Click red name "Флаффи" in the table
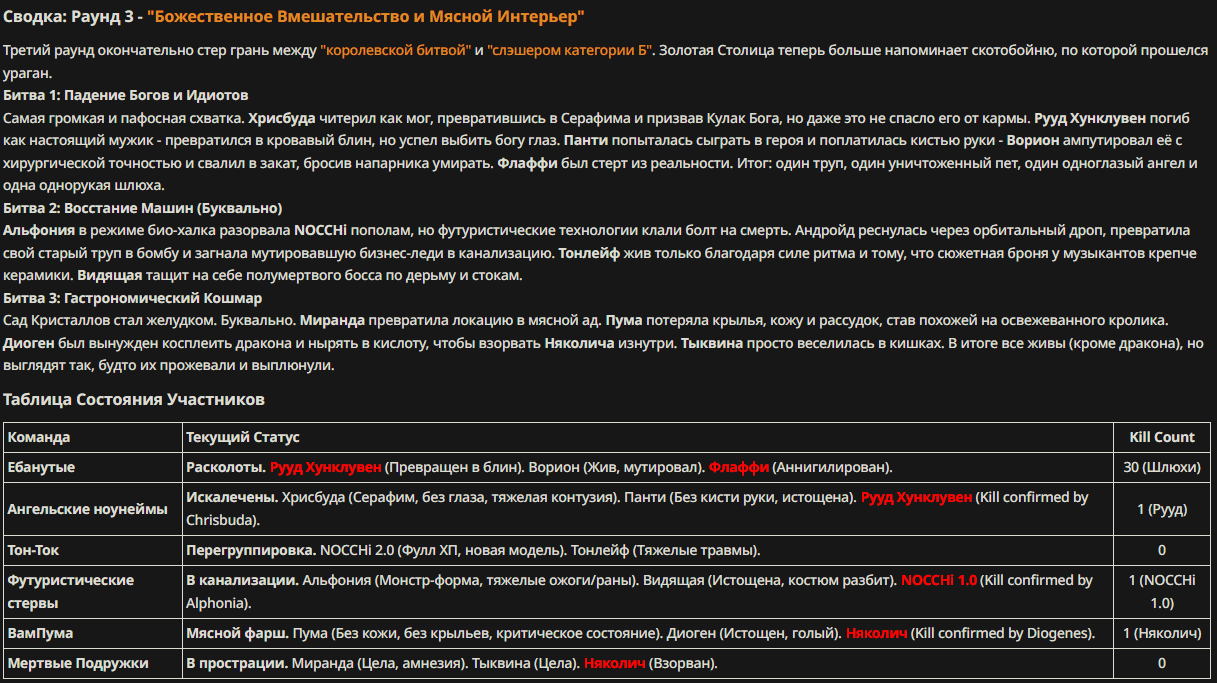 click(739, 467)
